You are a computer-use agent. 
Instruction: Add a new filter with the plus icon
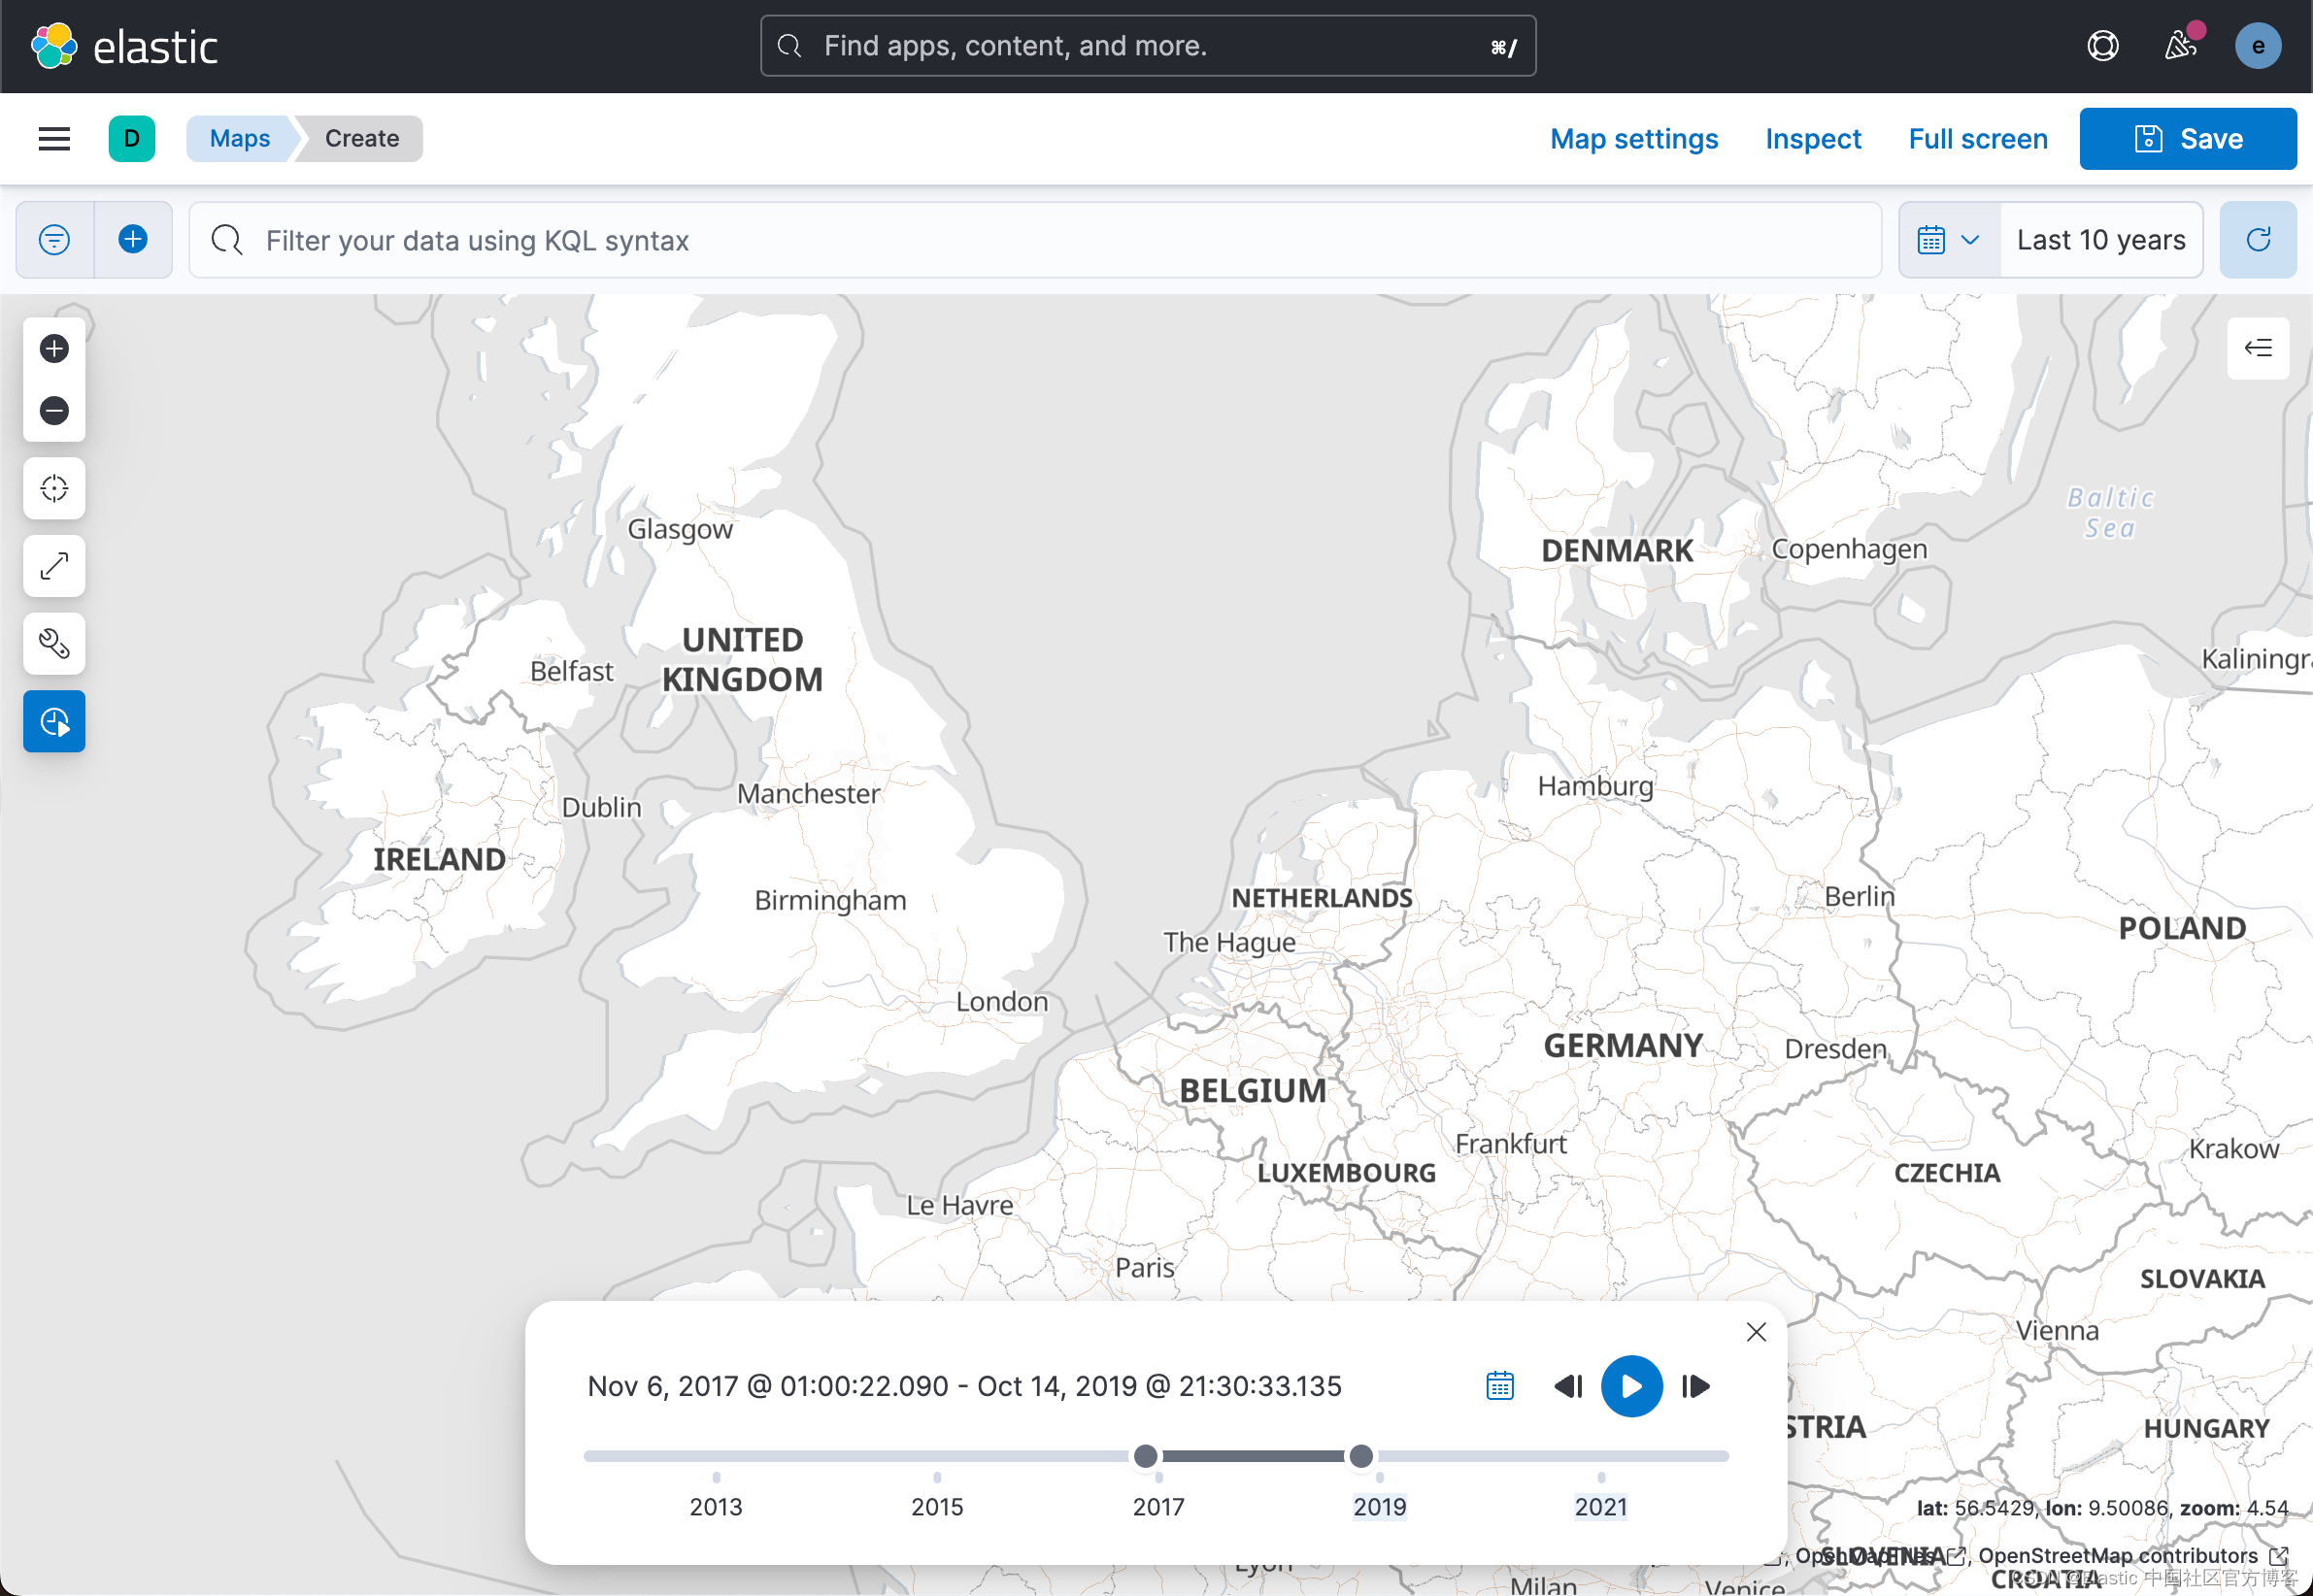(132, 239)
